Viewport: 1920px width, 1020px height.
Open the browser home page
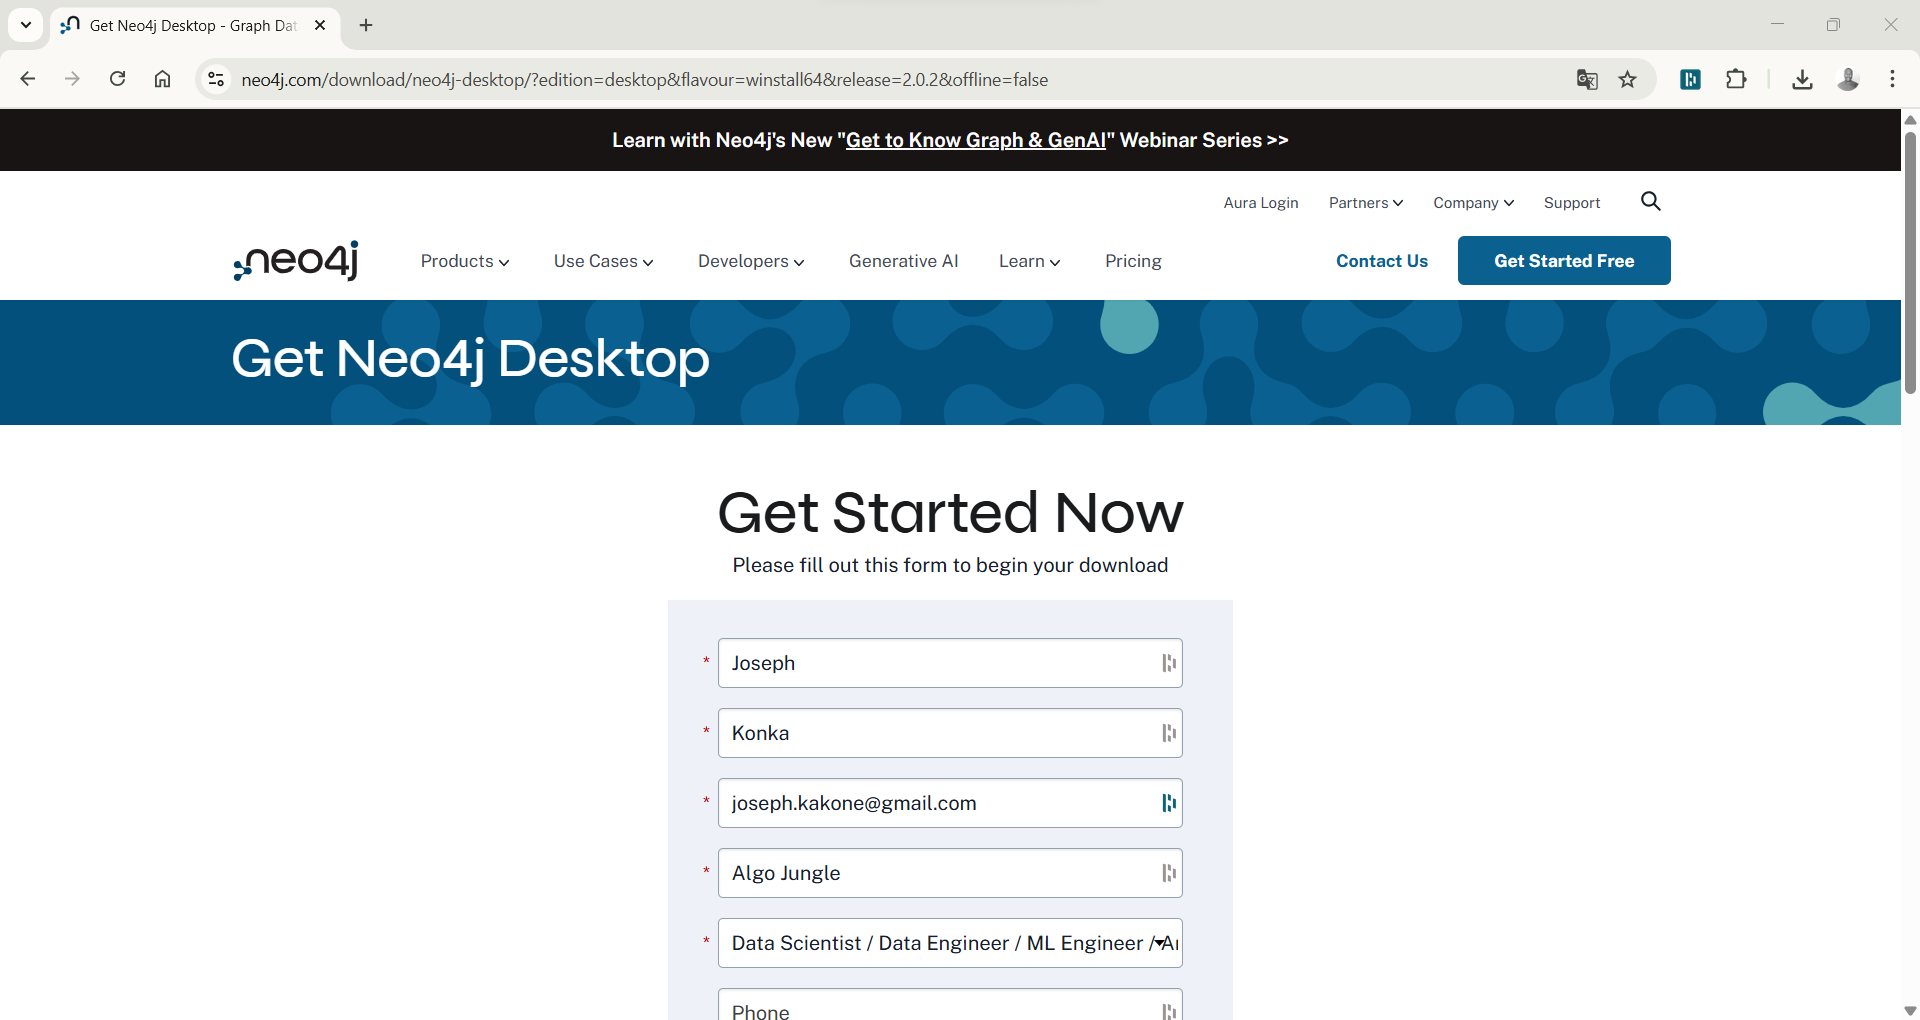(162, 79)
